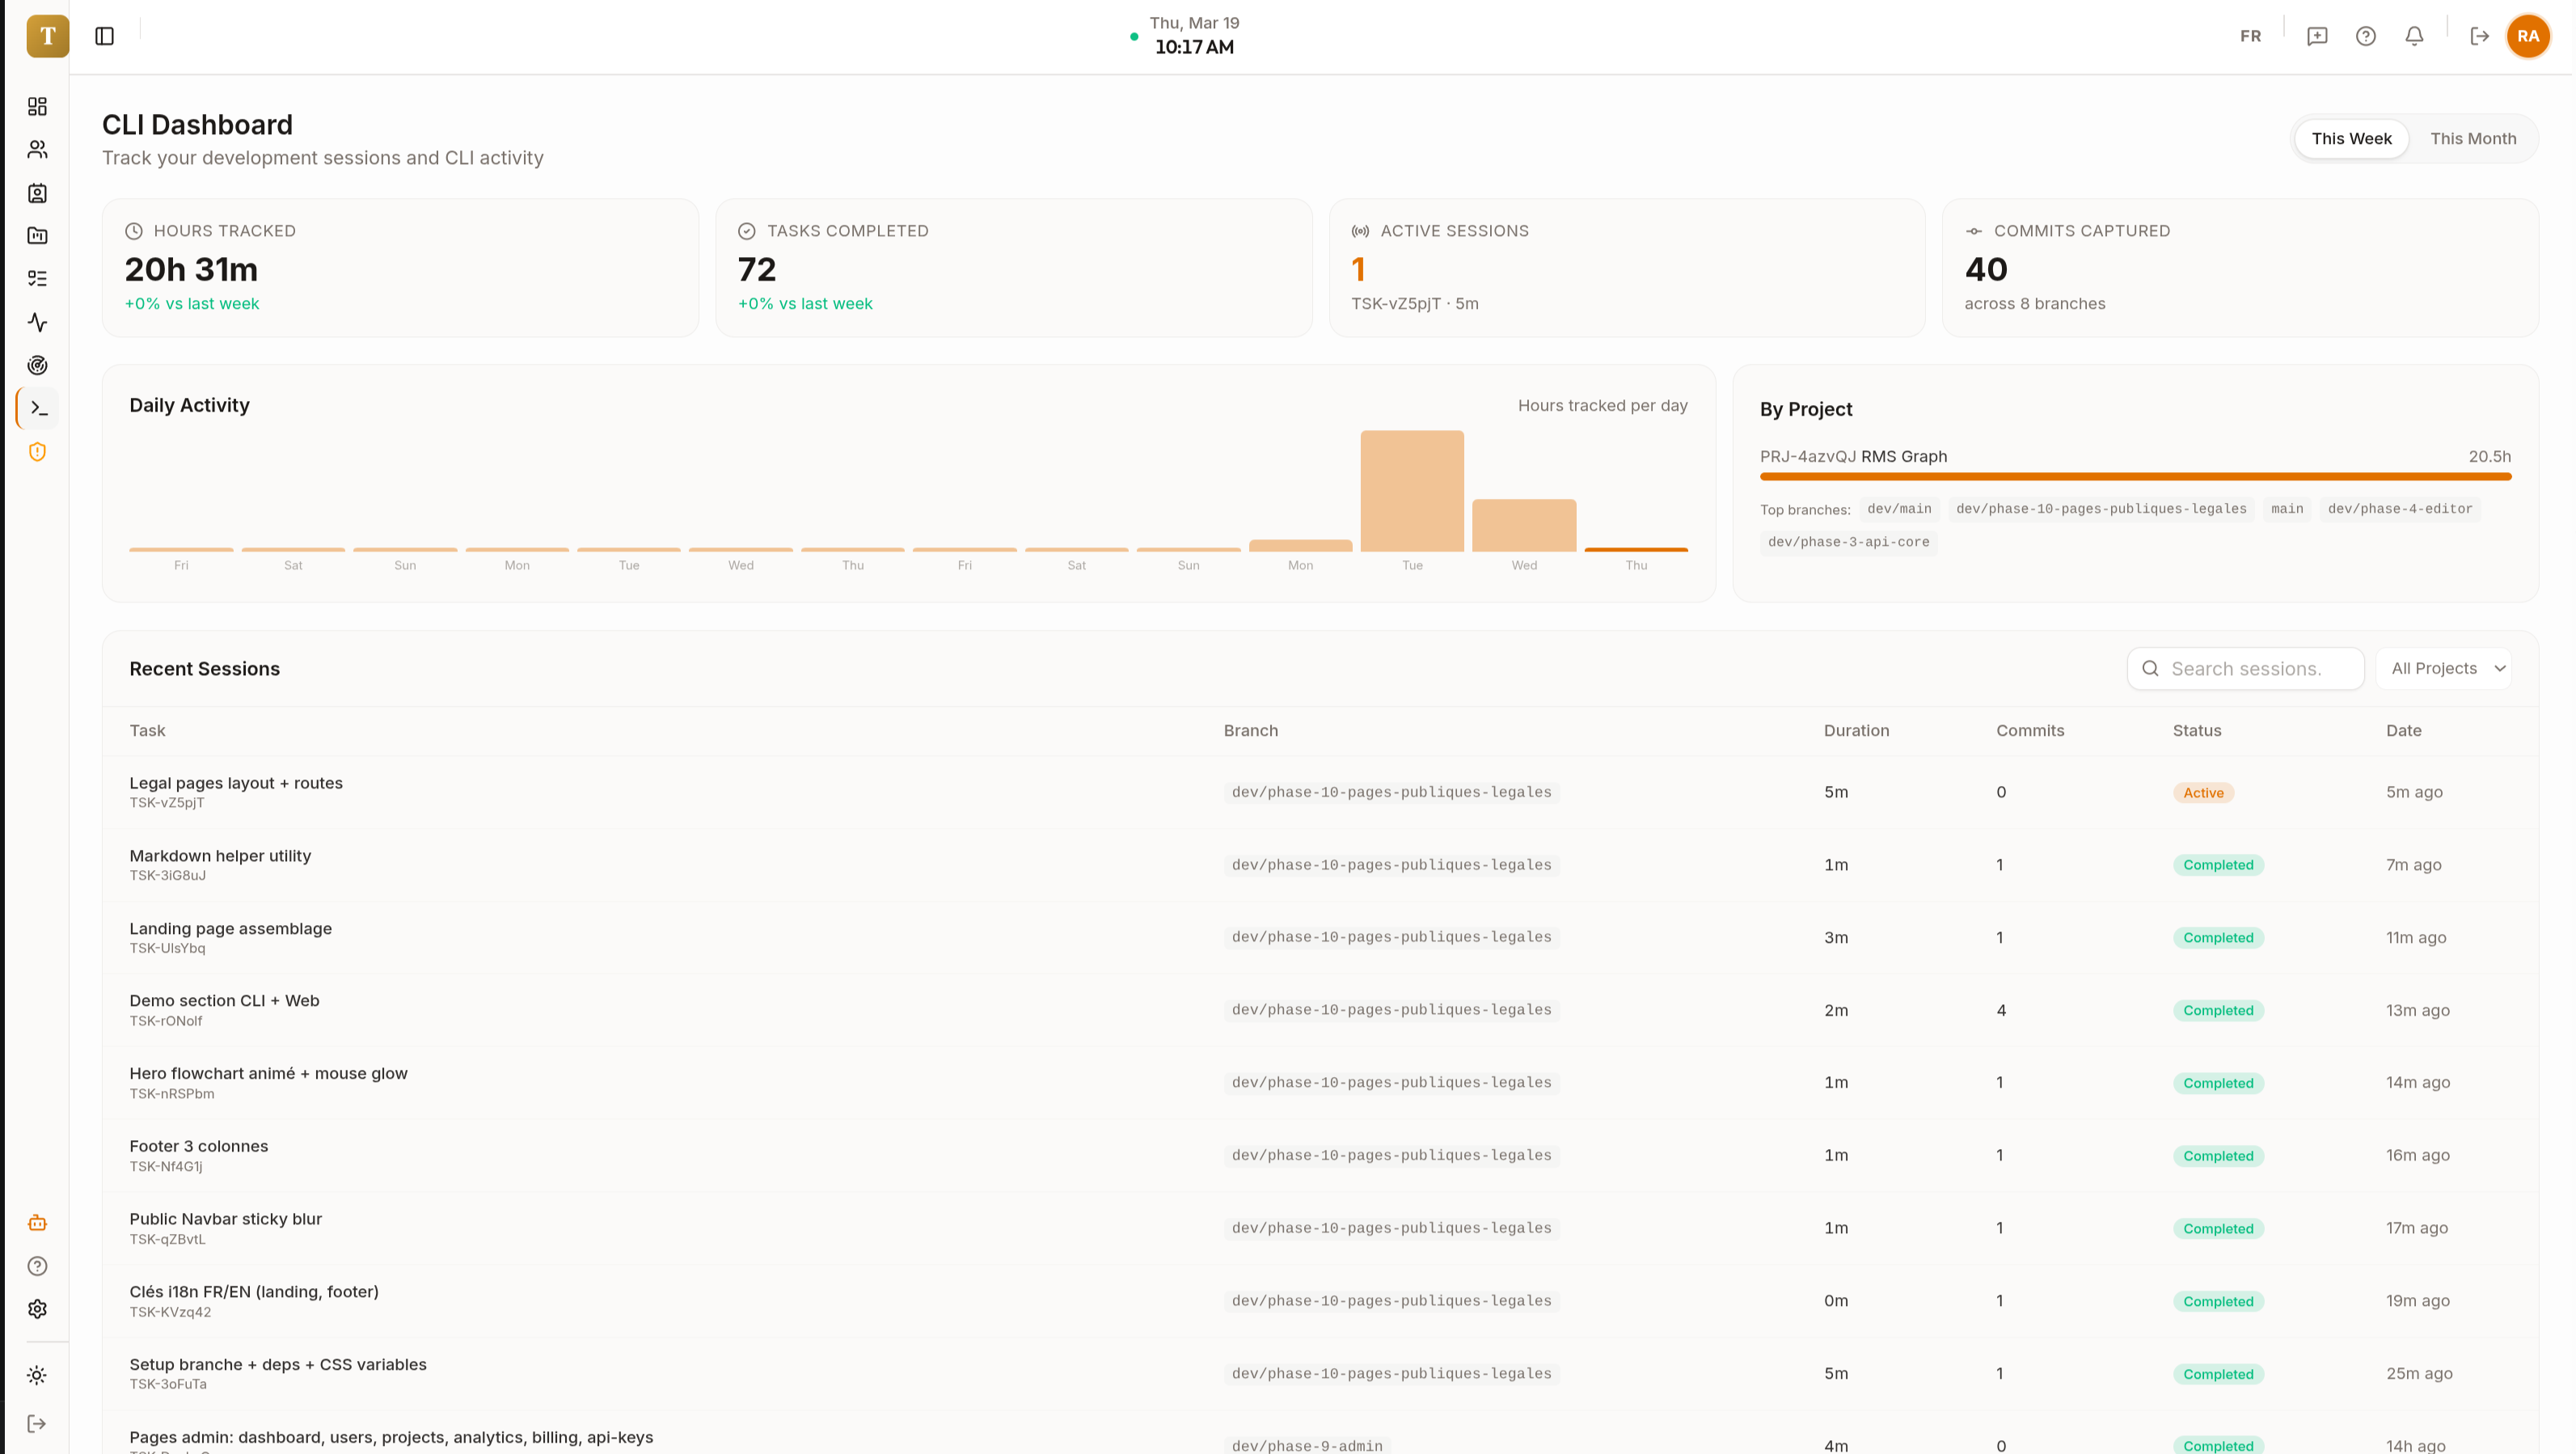Image resolution: width=2576 pixels, height=1454 pixels.
Task: Click the Markdown helper utility session row
Action: (220, 856)
